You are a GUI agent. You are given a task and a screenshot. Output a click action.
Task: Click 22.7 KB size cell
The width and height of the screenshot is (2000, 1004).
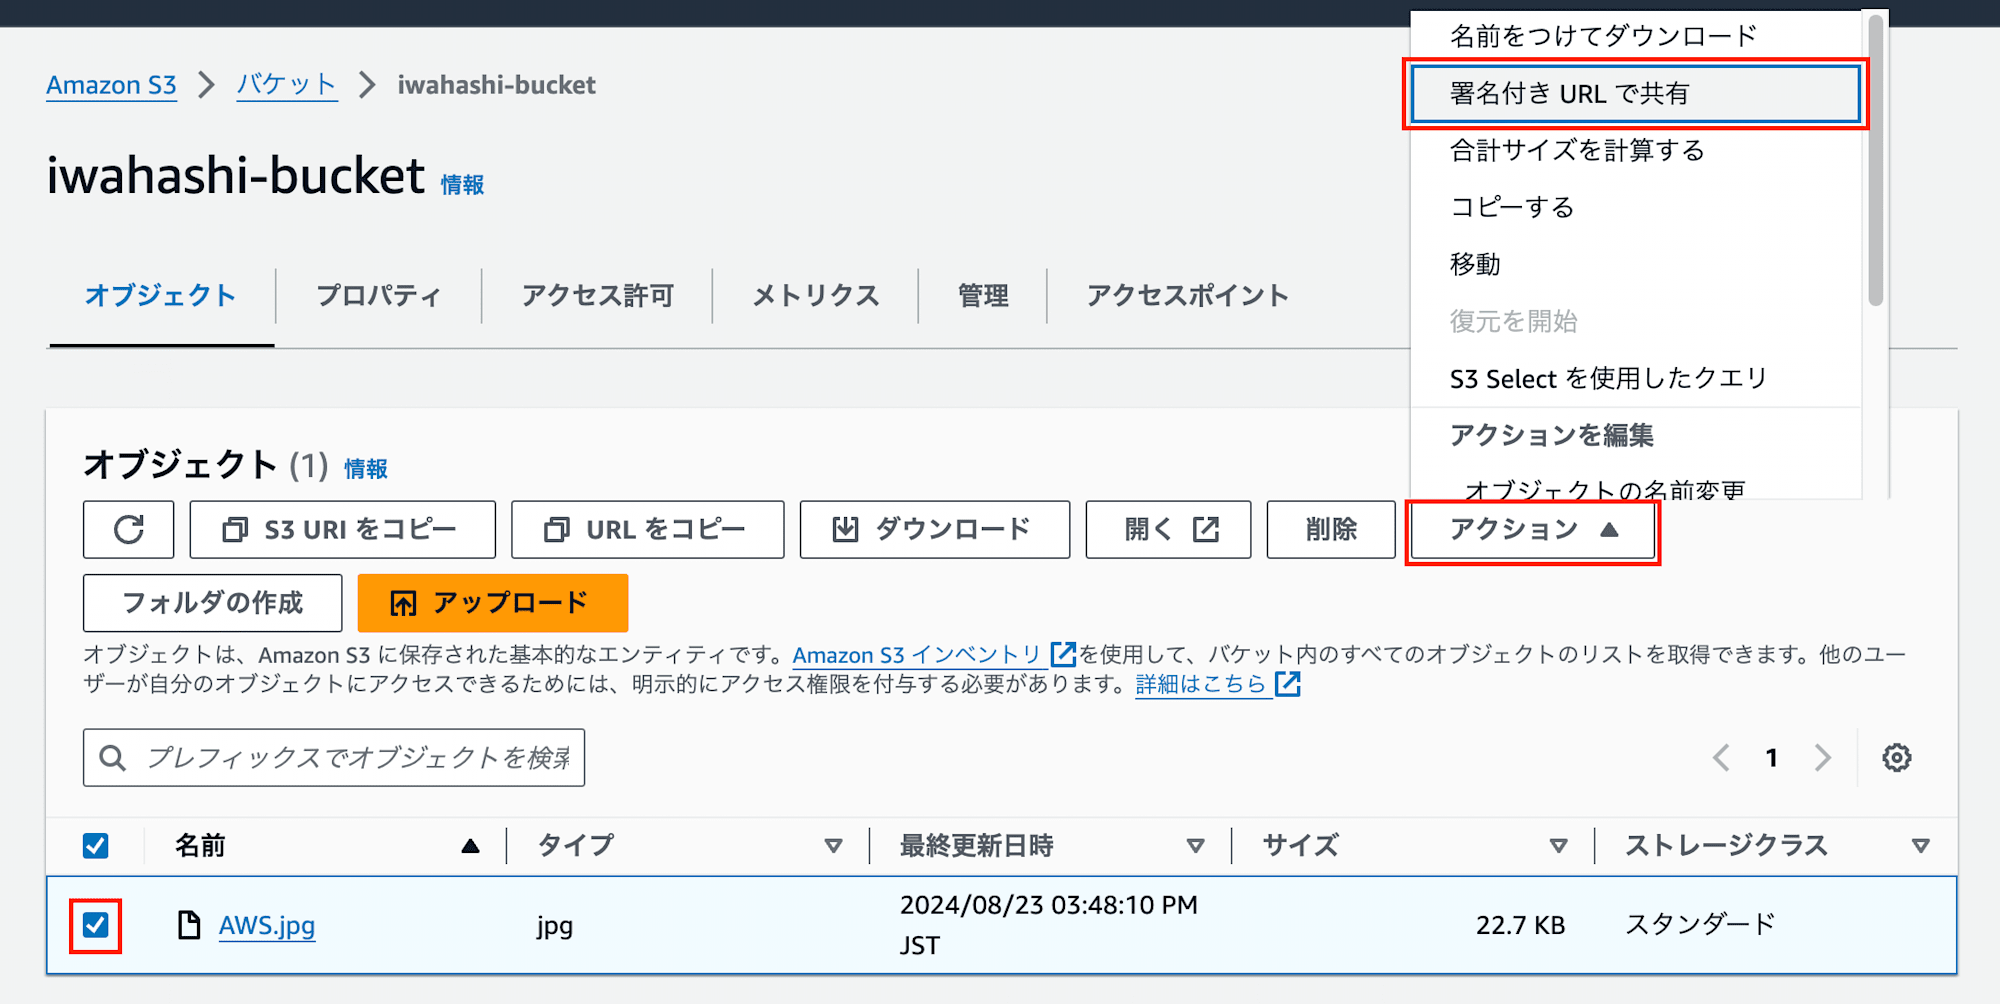click(x=1520, y=925)
